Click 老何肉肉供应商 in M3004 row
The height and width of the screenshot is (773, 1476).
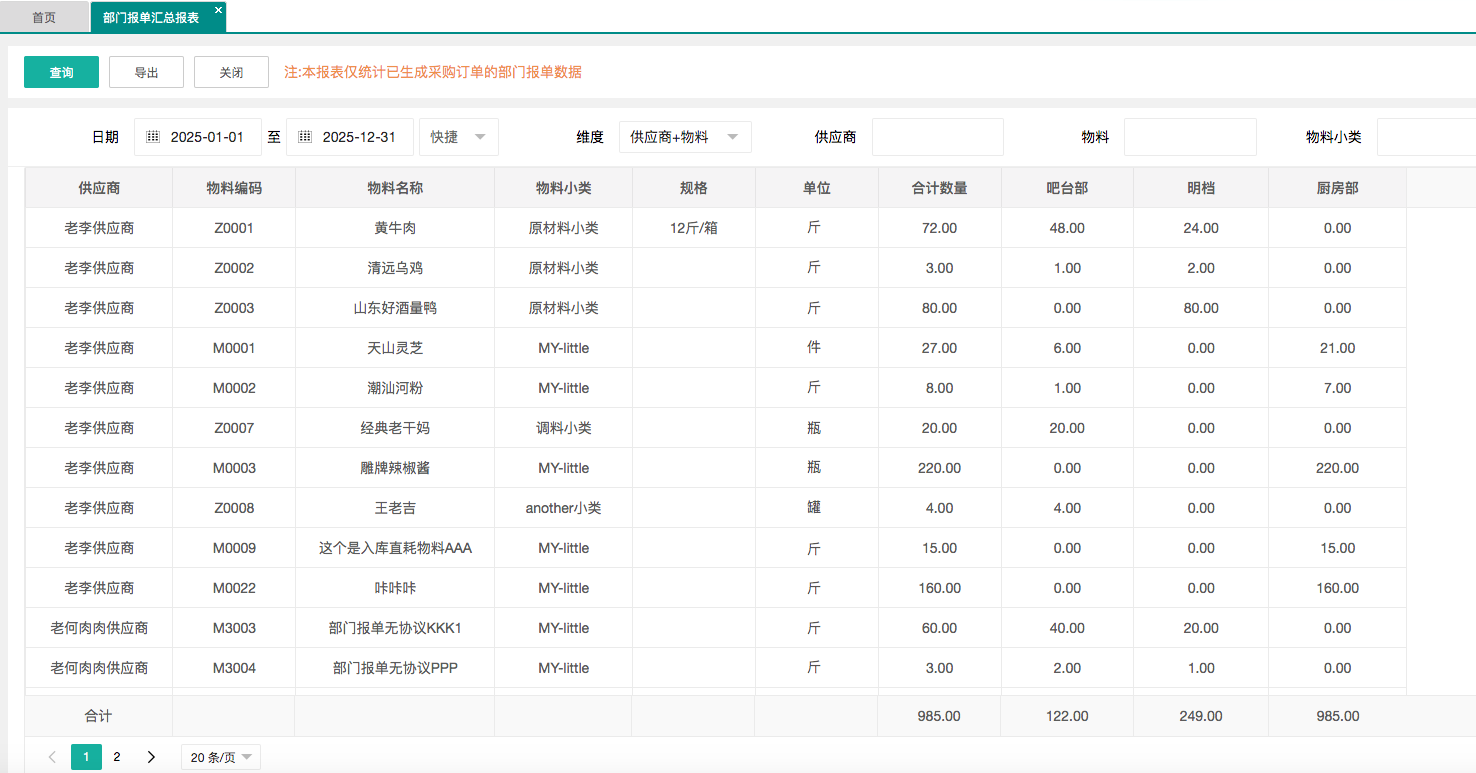99,668
